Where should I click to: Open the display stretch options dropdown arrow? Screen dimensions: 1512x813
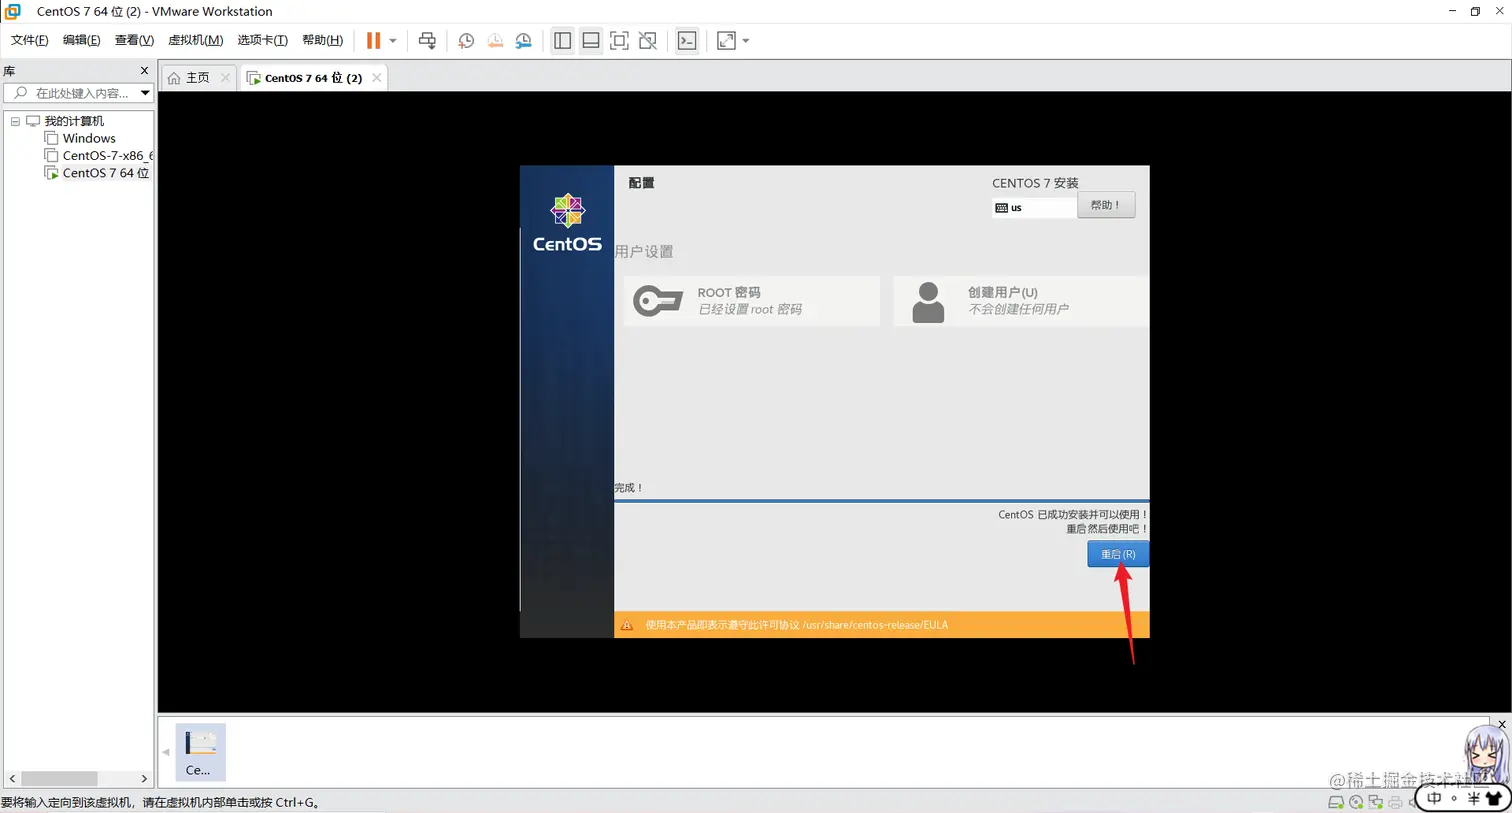click(x=746, y=41)
